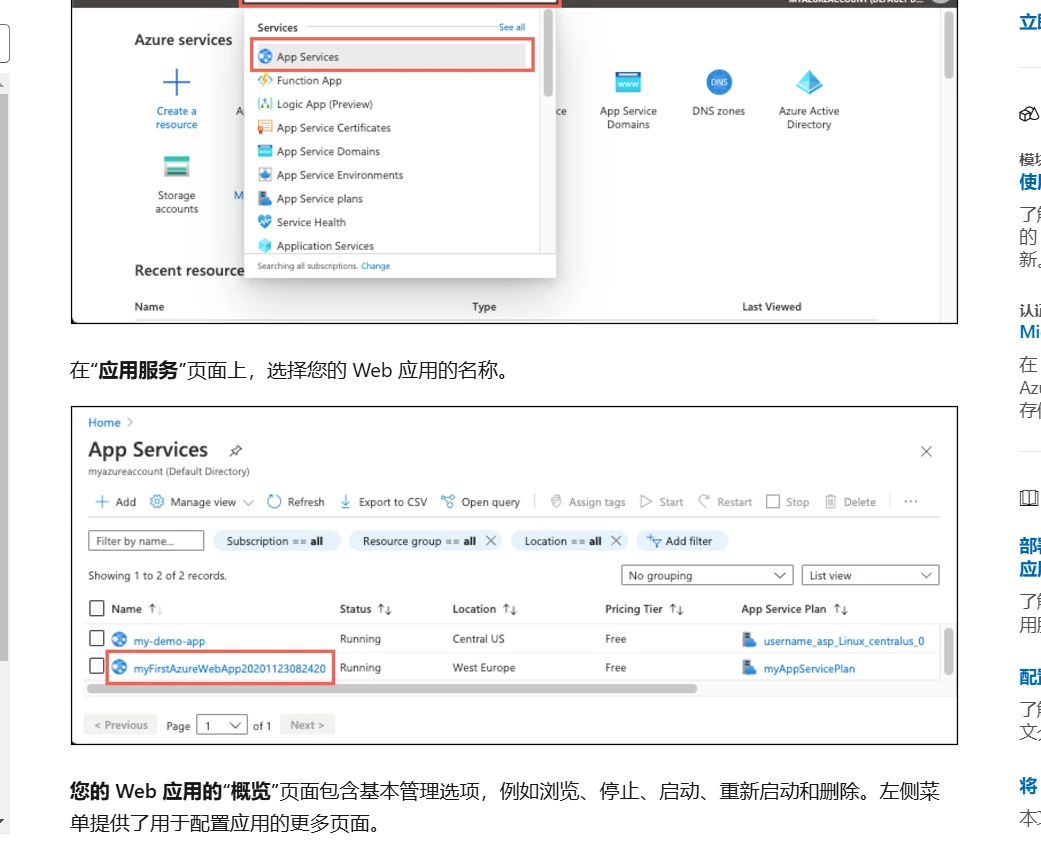Click the Add plus icon in toolbar
Image resolution: width=1041 pixels, height=856 pixels.
[102, 501]
